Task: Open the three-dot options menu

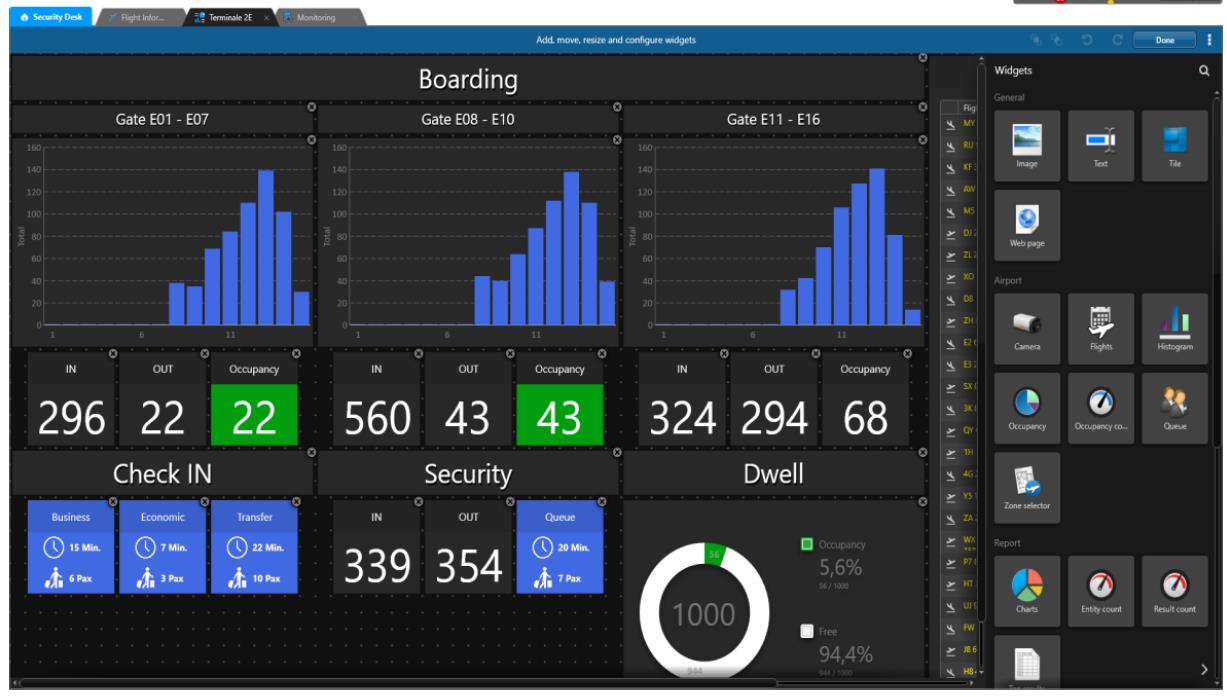Action: (x=1208, y=40)
